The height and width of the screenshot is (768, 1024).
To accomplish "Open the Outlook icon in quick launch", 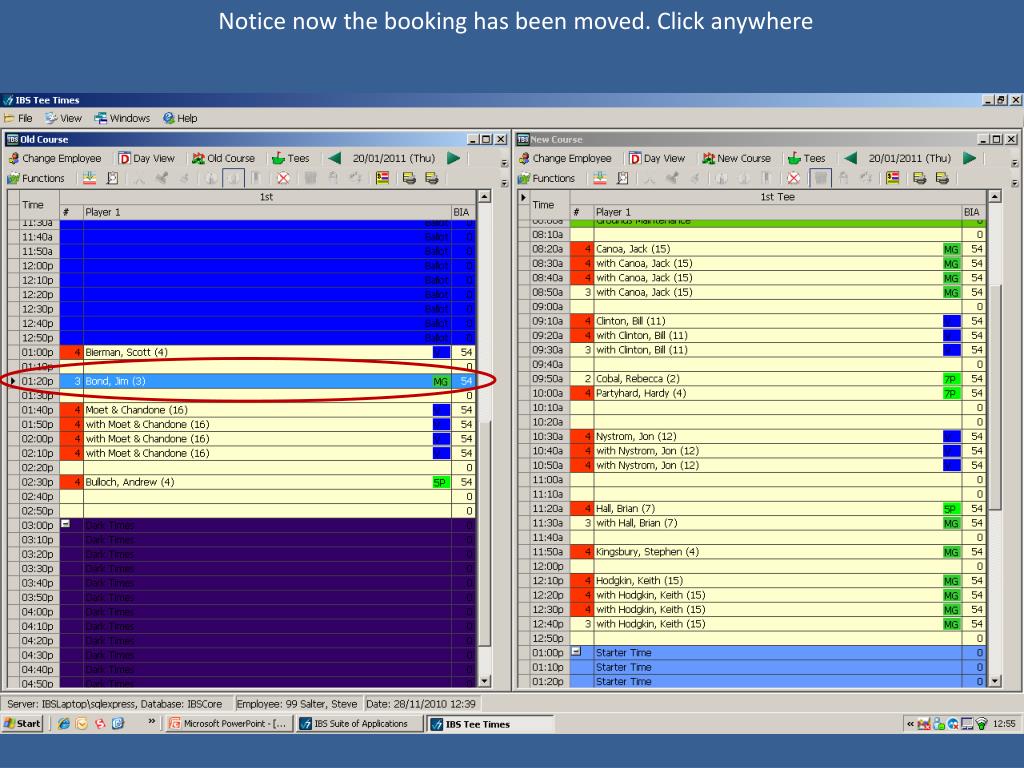I will click(x=82, y=724).
